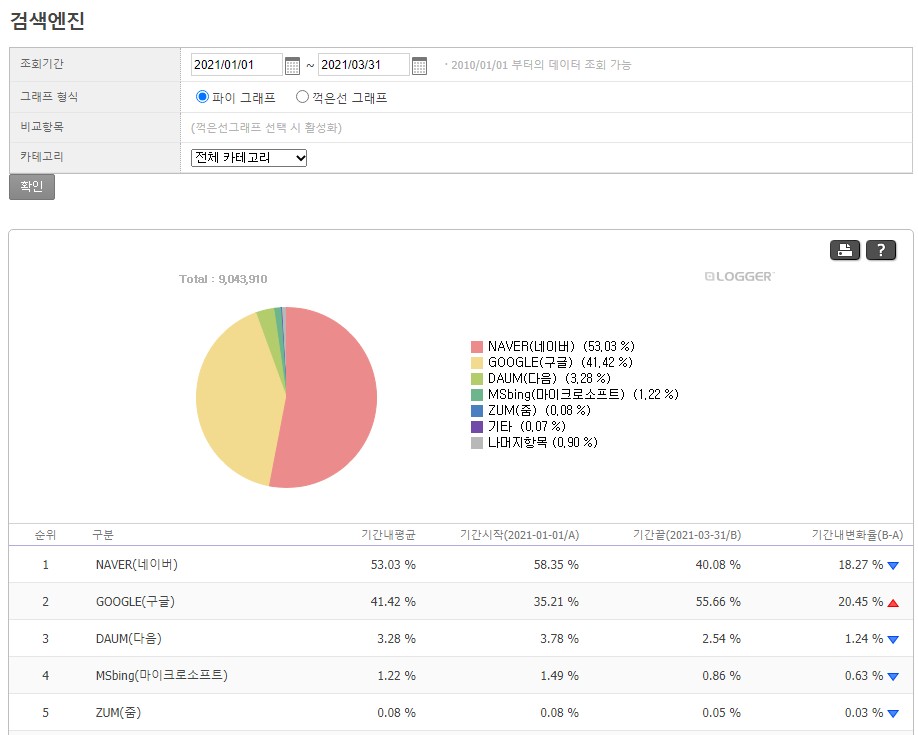Click the 58.35 % period start cell
The height and width of the screenshot is (735, 918).
pyautogui.click(x=556, y=565)
